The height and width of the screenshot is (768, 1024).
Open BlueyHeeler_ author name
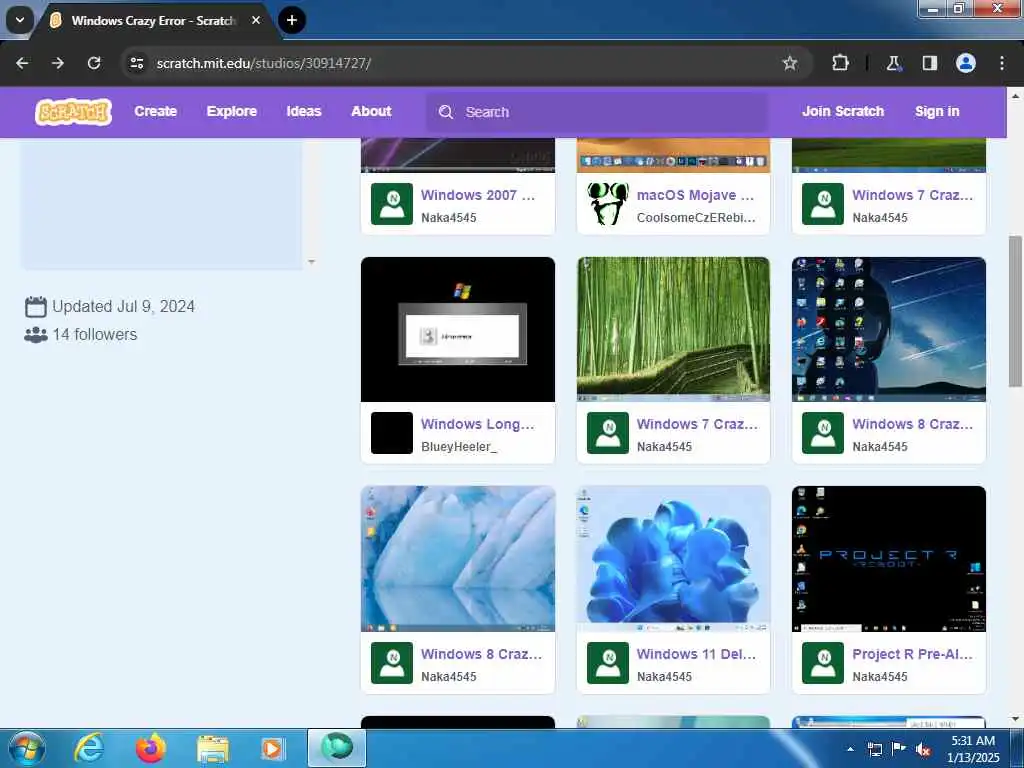[458, 447]
